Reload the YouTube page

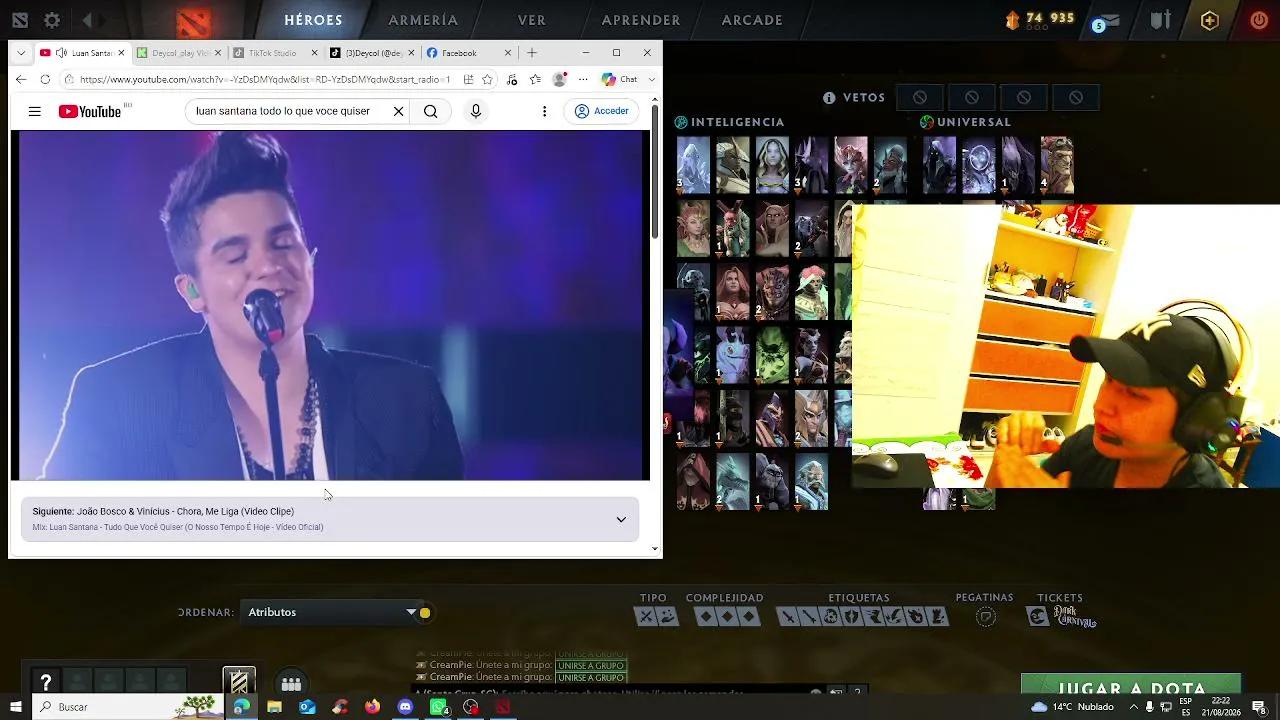45,79
